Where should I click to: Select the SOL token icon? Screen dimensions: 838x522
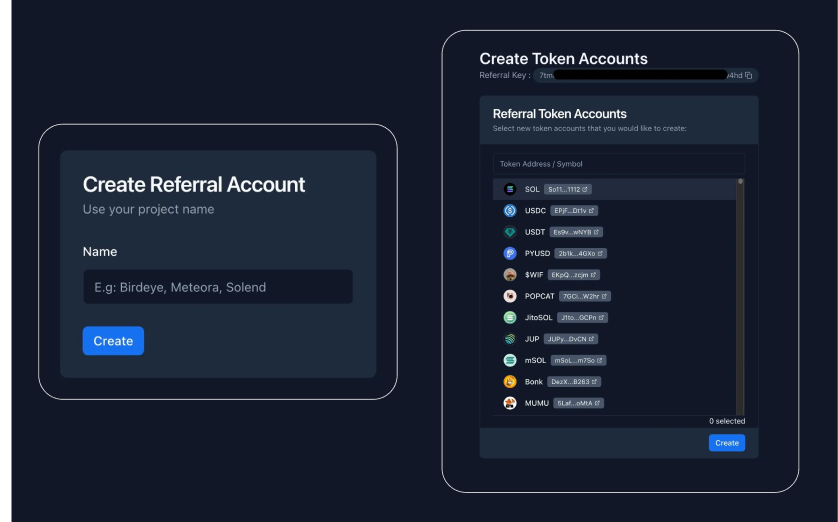tap(509, 189)
